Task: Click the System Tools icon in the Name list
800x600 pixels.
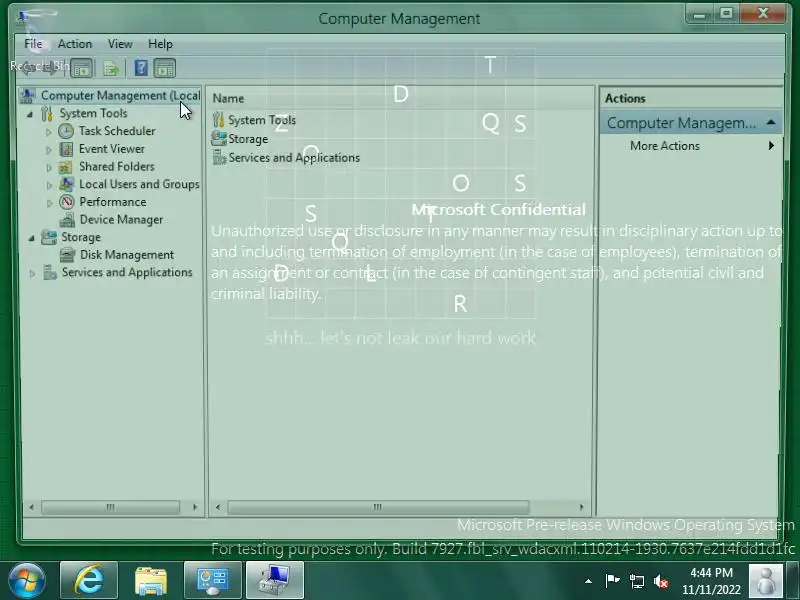Action: [x=218, y=120]
